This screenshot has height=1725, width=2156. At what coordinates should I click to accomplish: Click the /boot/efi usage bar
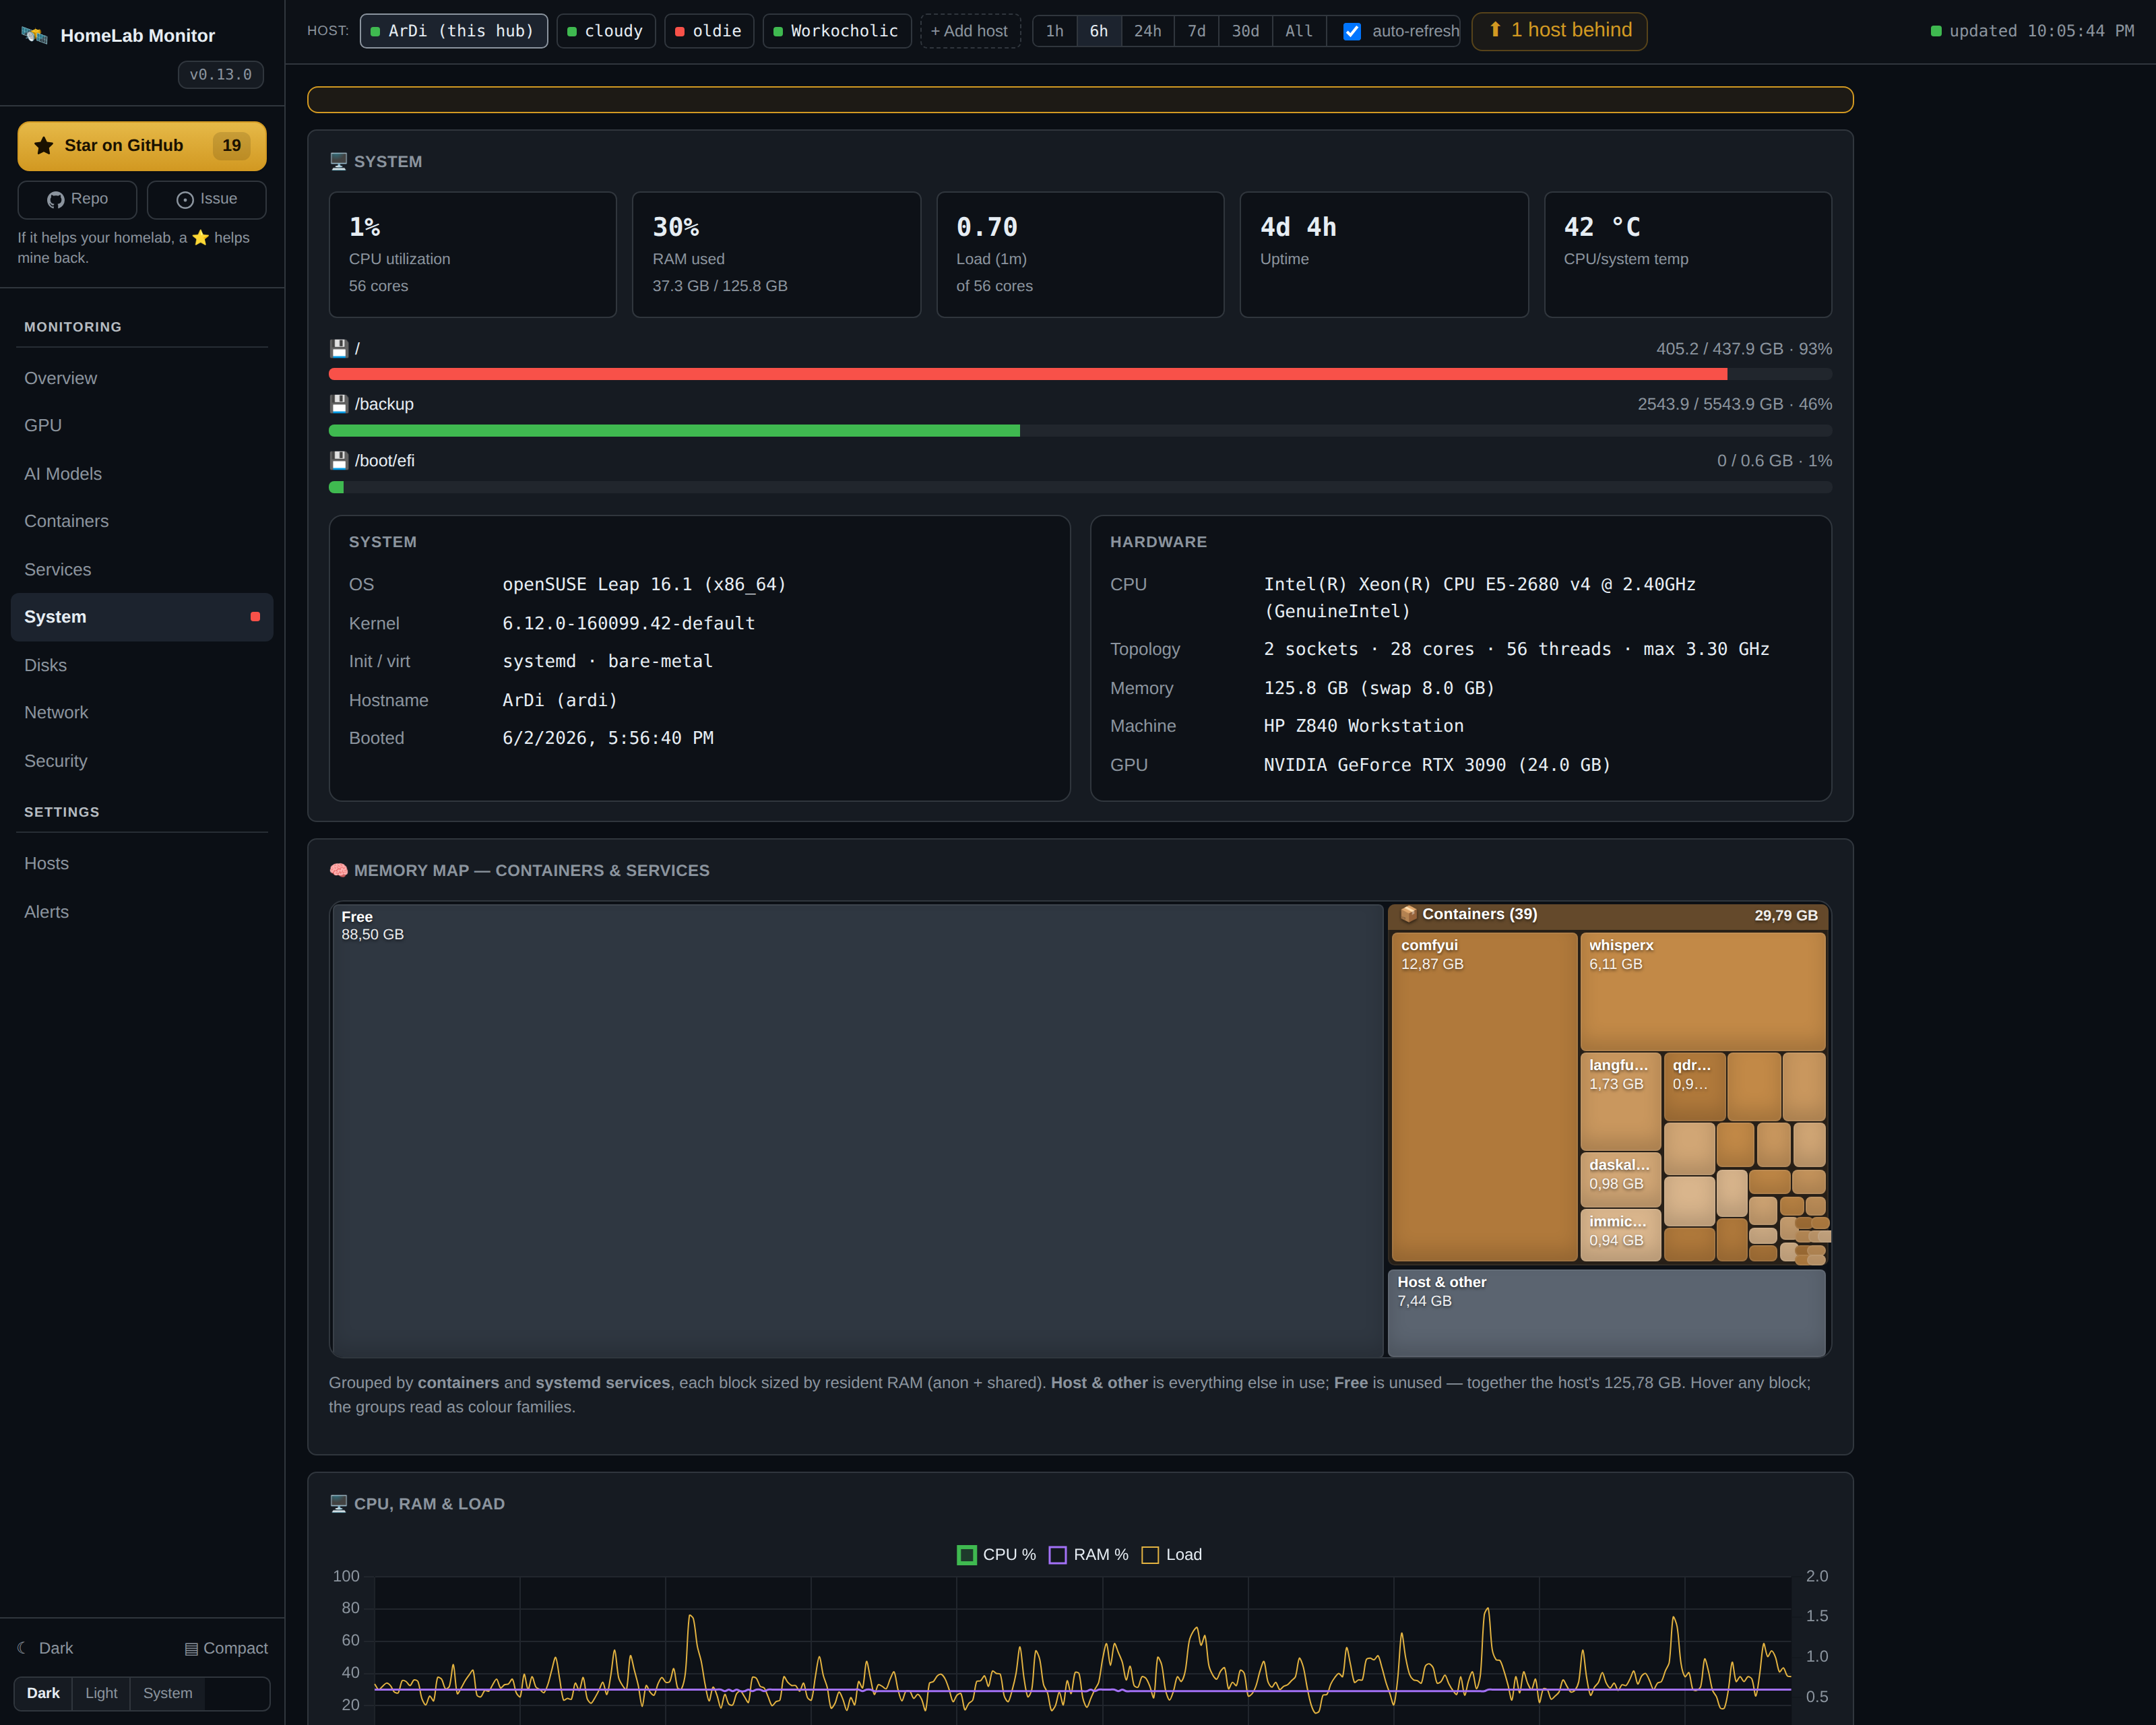pos(1080,487)
